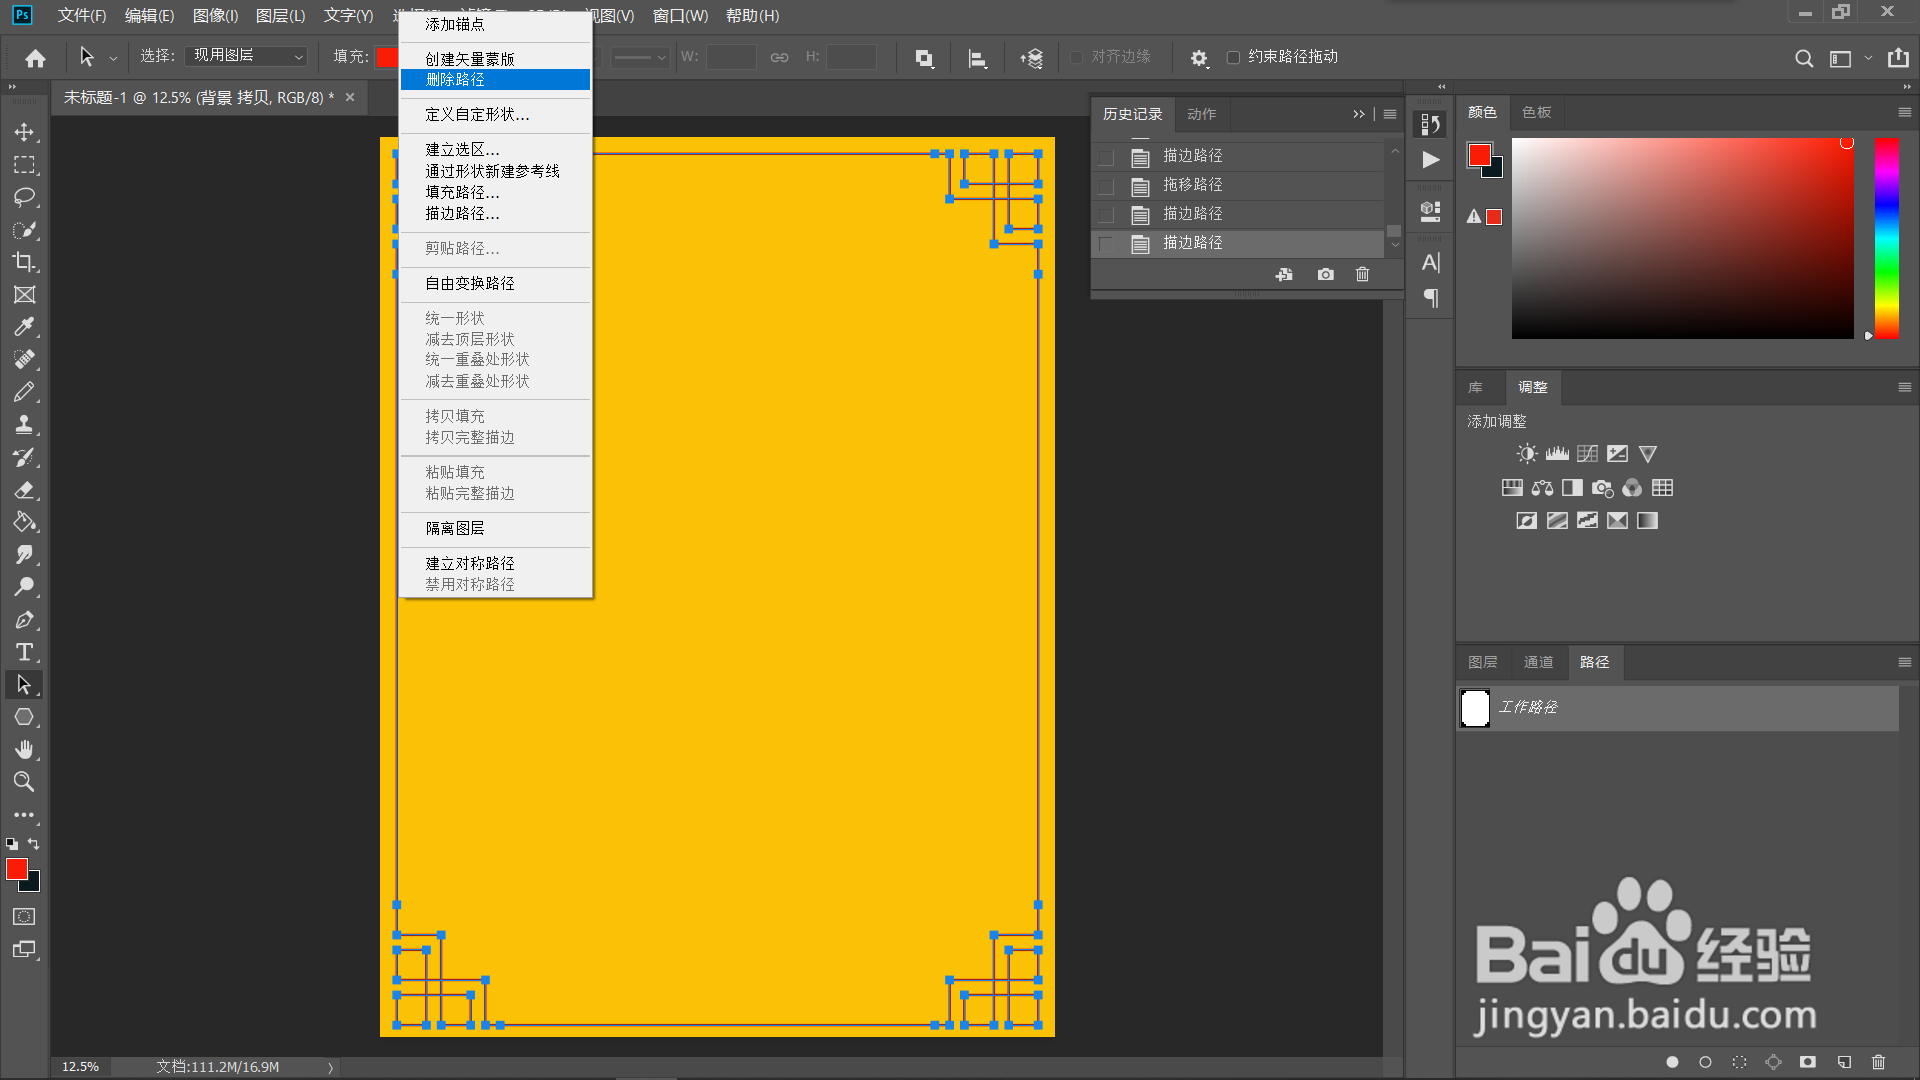Select the Lasso tool
The image size is (1920, 1080).
point(24,197)
